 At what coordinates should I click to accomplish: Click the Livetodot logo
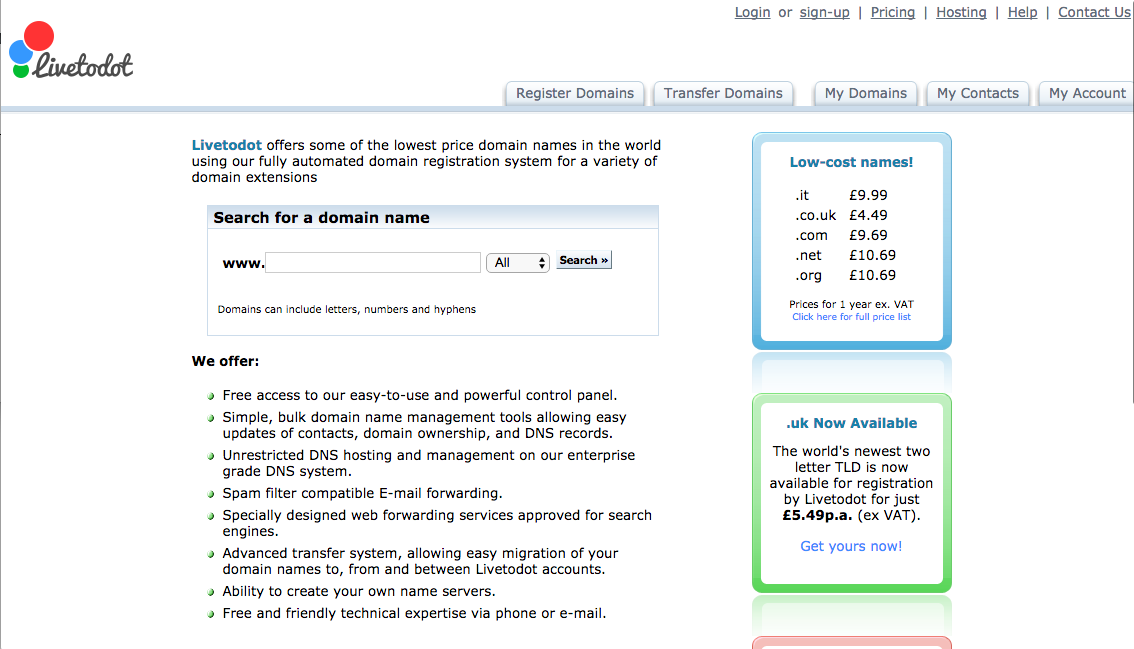coord(71,50)
